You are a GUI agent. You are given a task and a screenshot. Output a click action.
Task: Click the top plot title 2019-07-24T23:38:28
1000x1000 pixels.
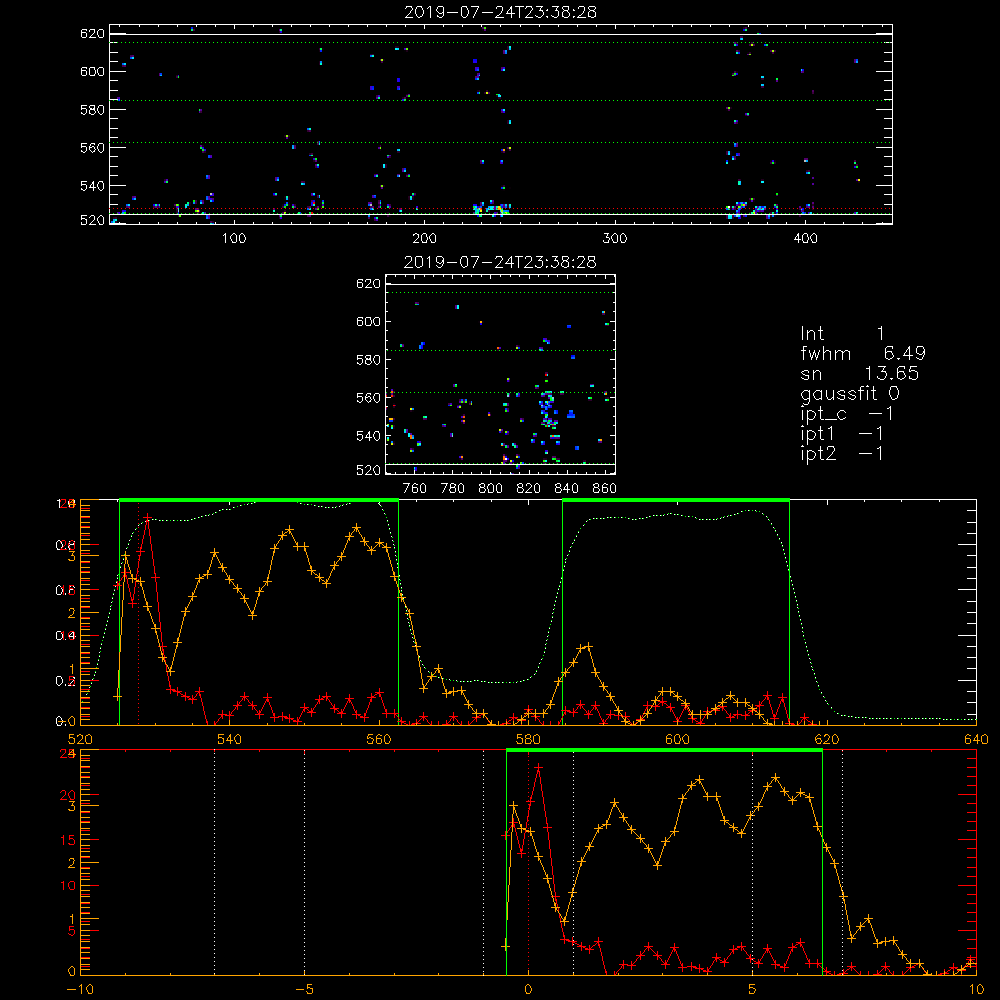click(500, 12)
